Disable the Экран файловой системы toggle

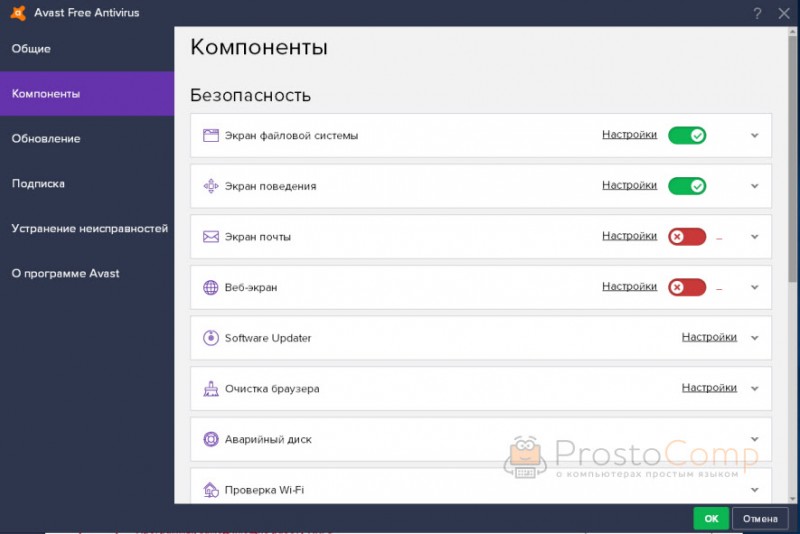pos(687,135)
